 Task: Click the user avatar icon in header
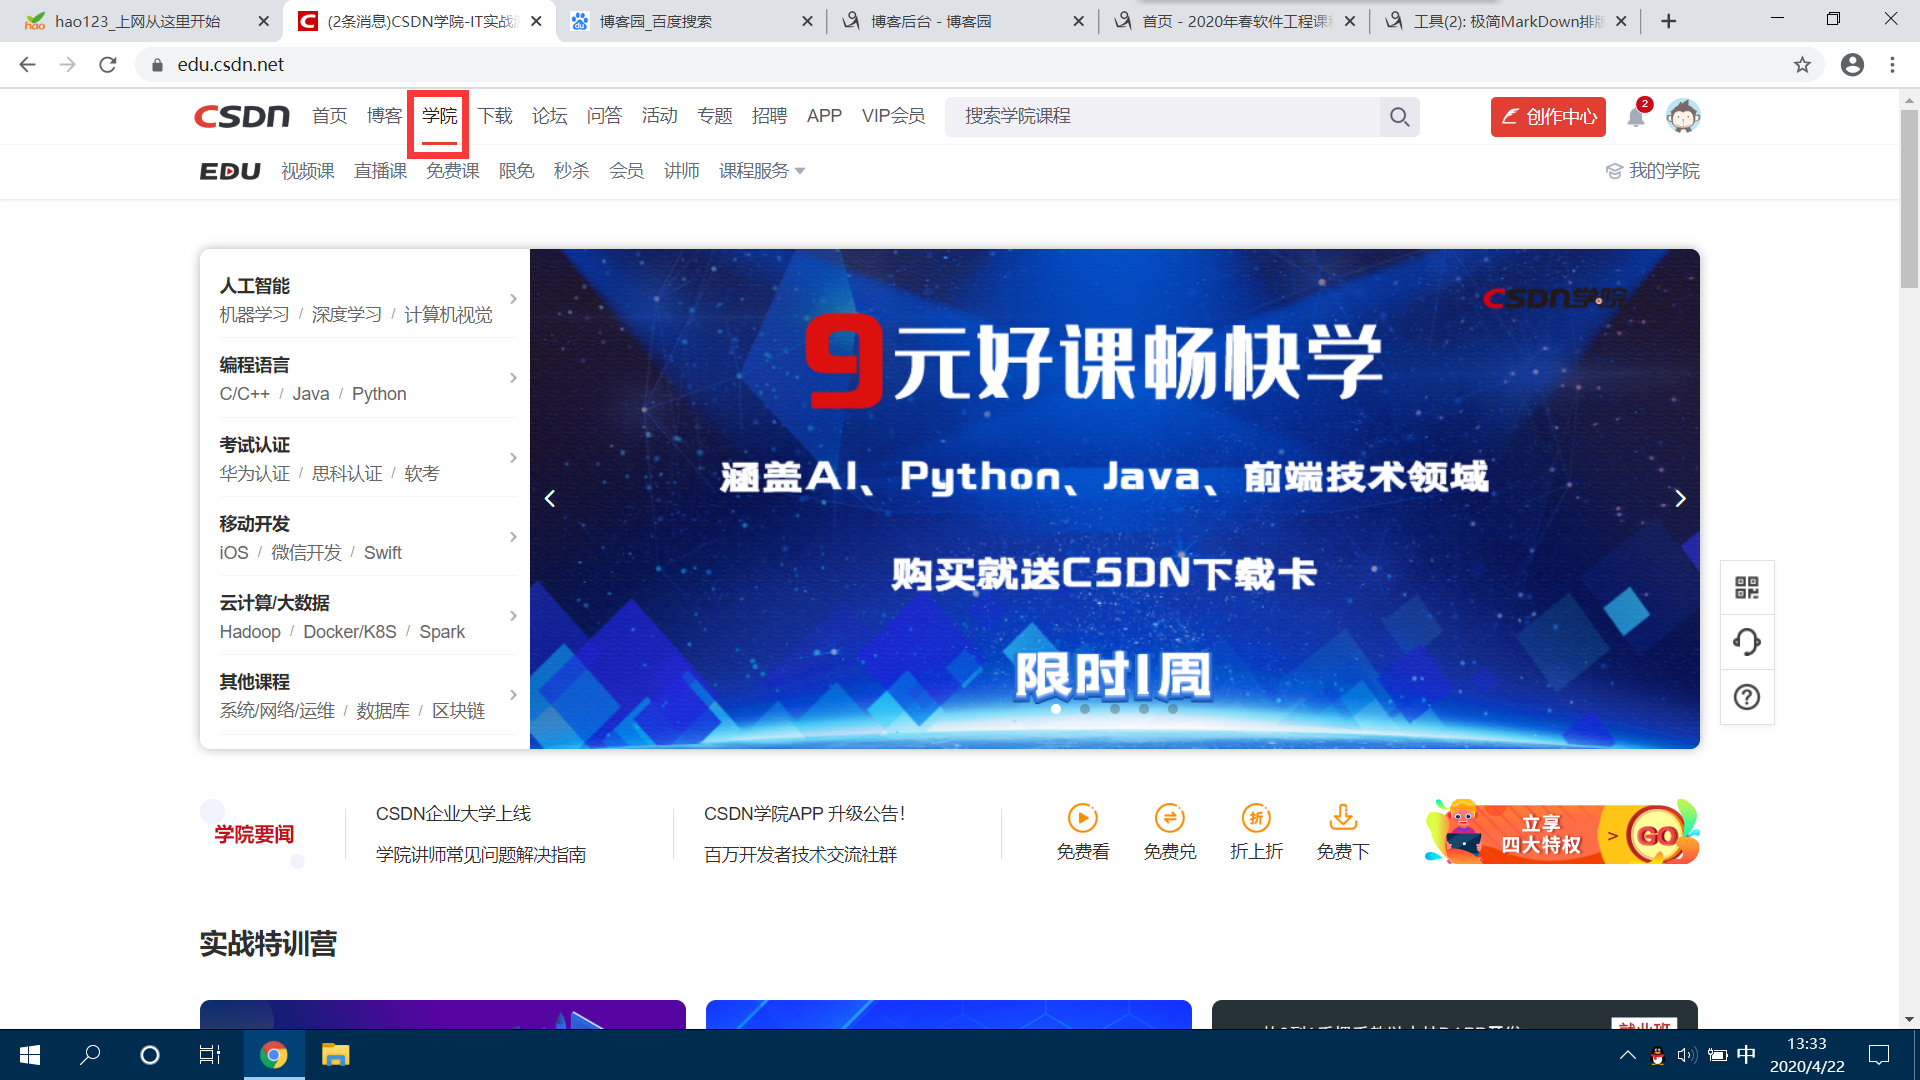coord(1683,117)
